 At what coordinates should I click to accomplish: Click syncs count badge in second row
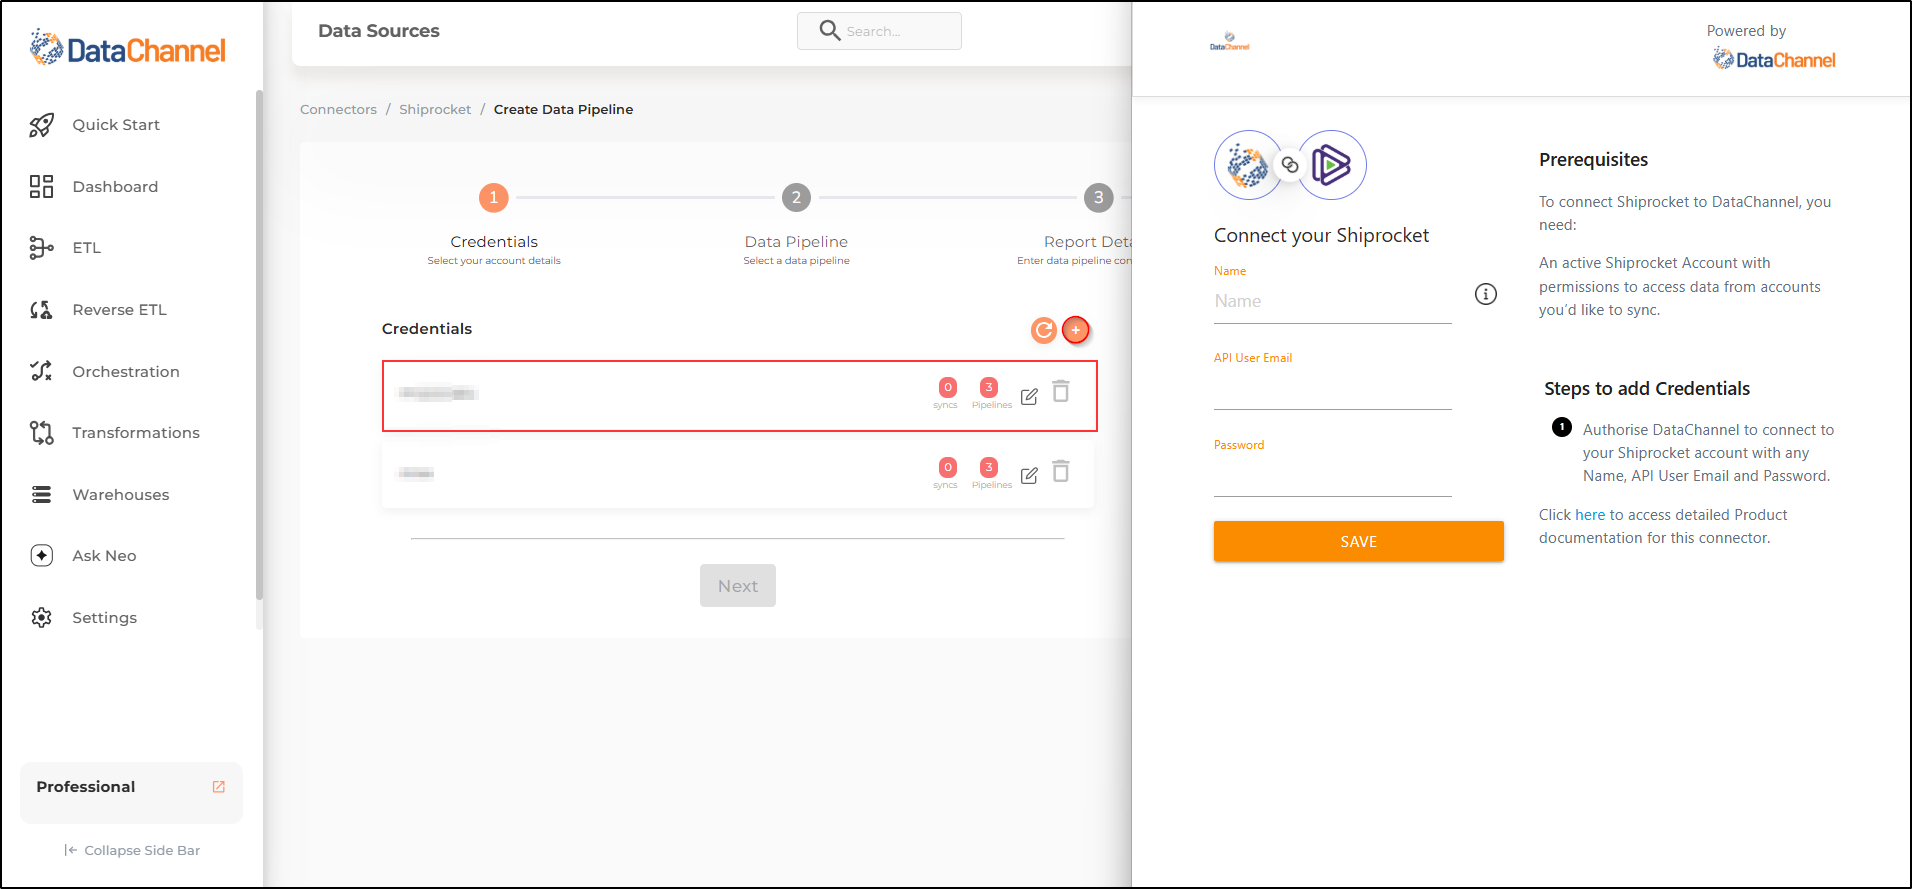pyautogui.click(x=948, y=467)
